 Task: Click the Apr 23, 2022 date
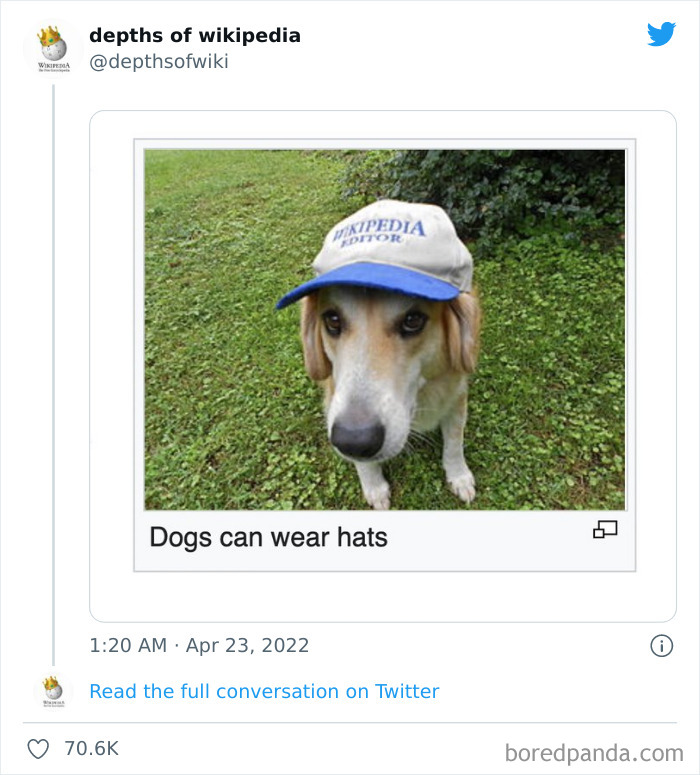coord(247,646)
